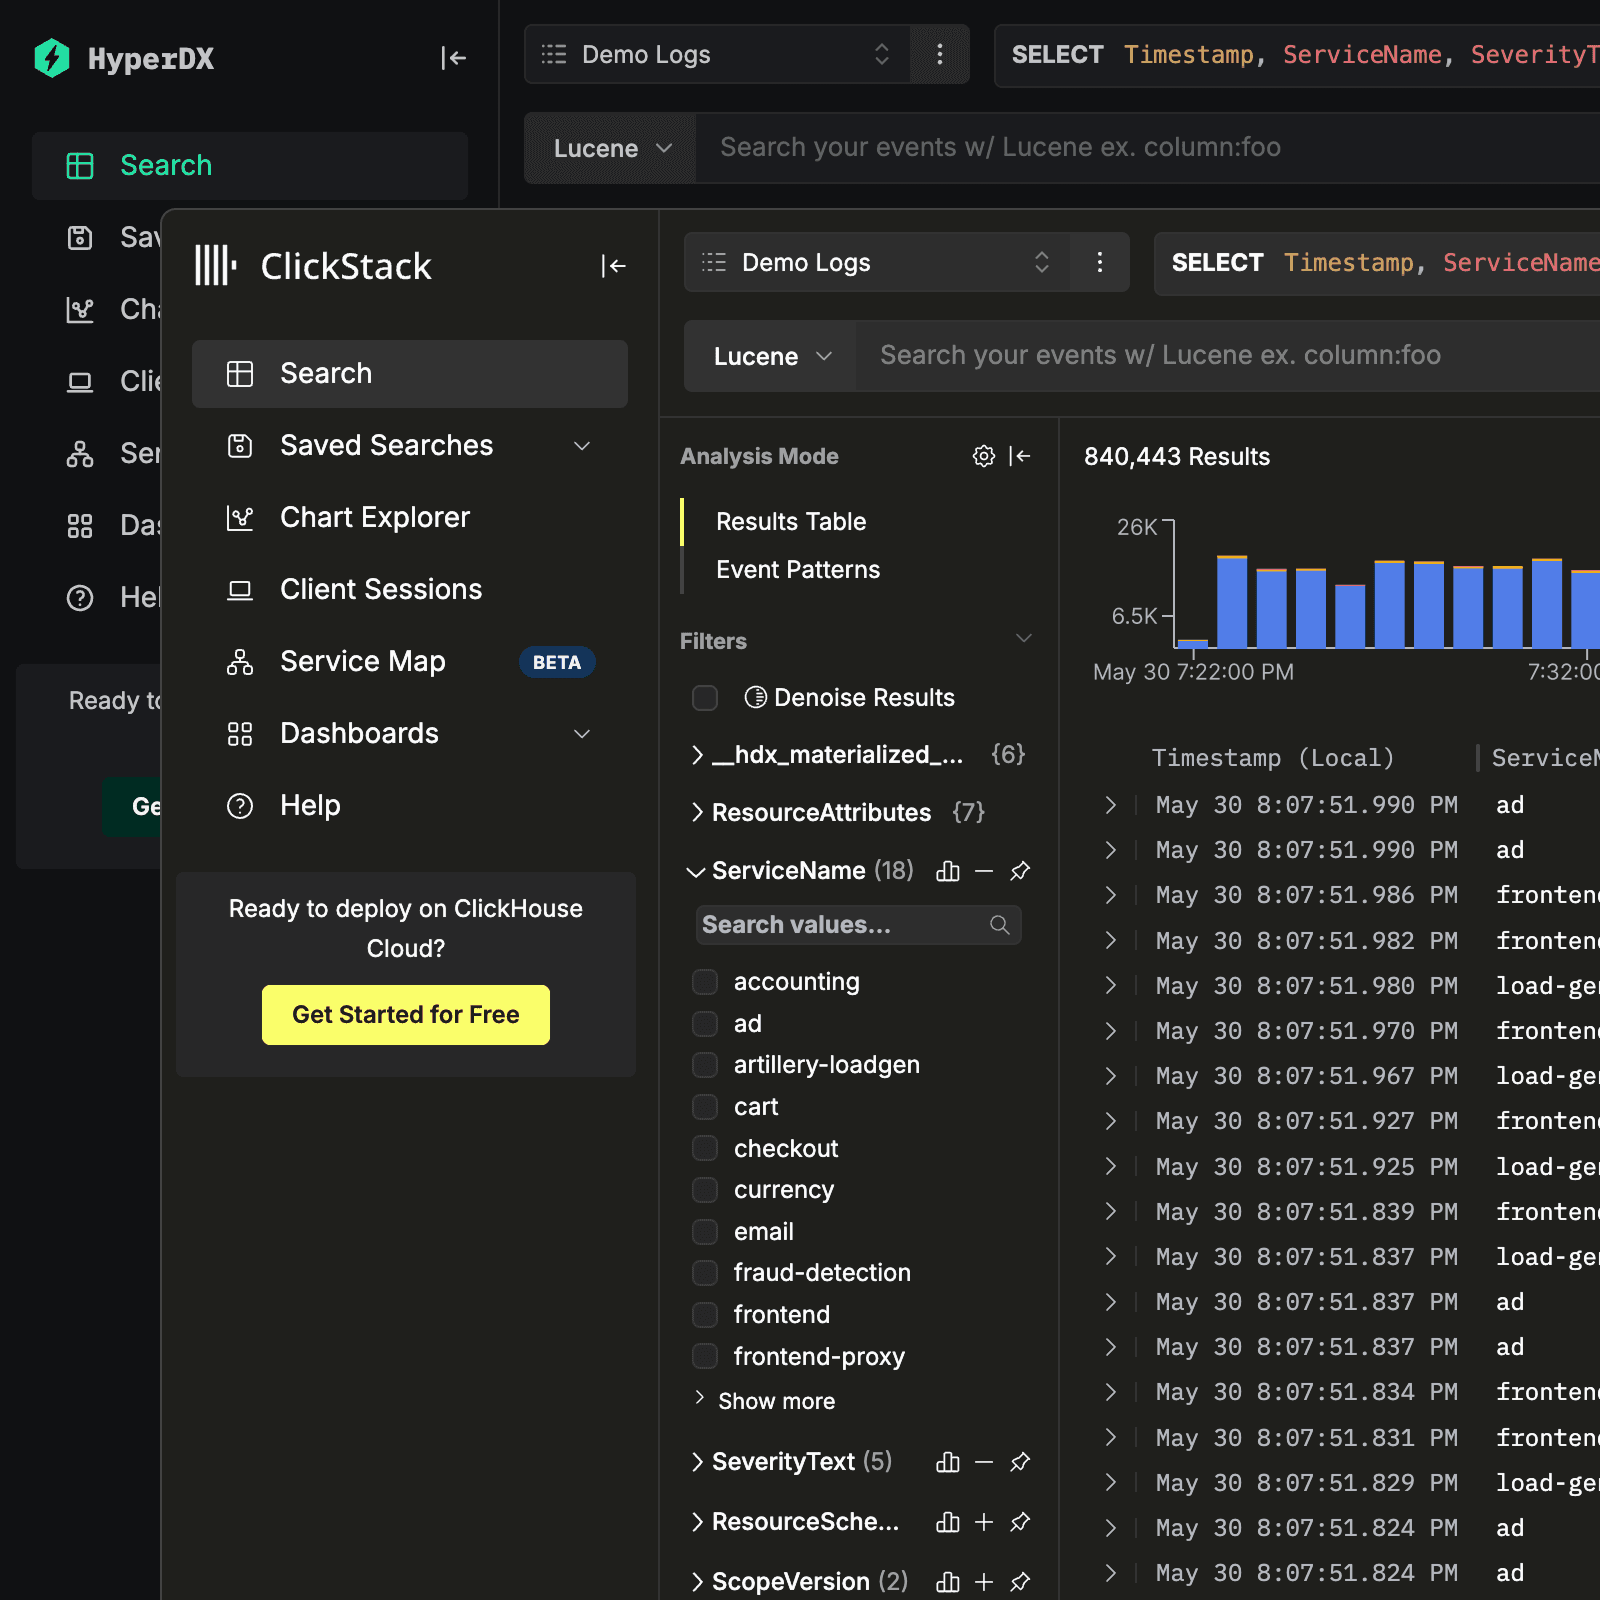Expand the first May 30 8:07:51.990 PM log row

[1110, 805]
